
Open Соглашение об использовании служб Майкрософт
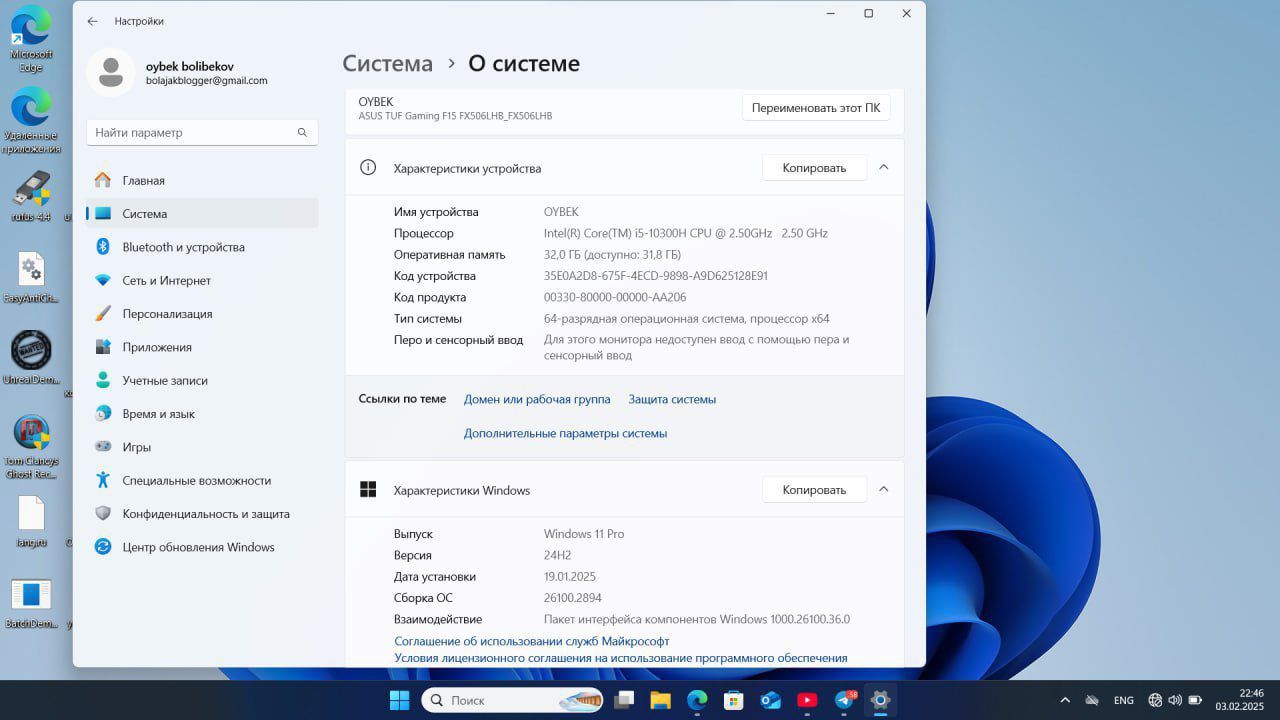coord(532,641)
